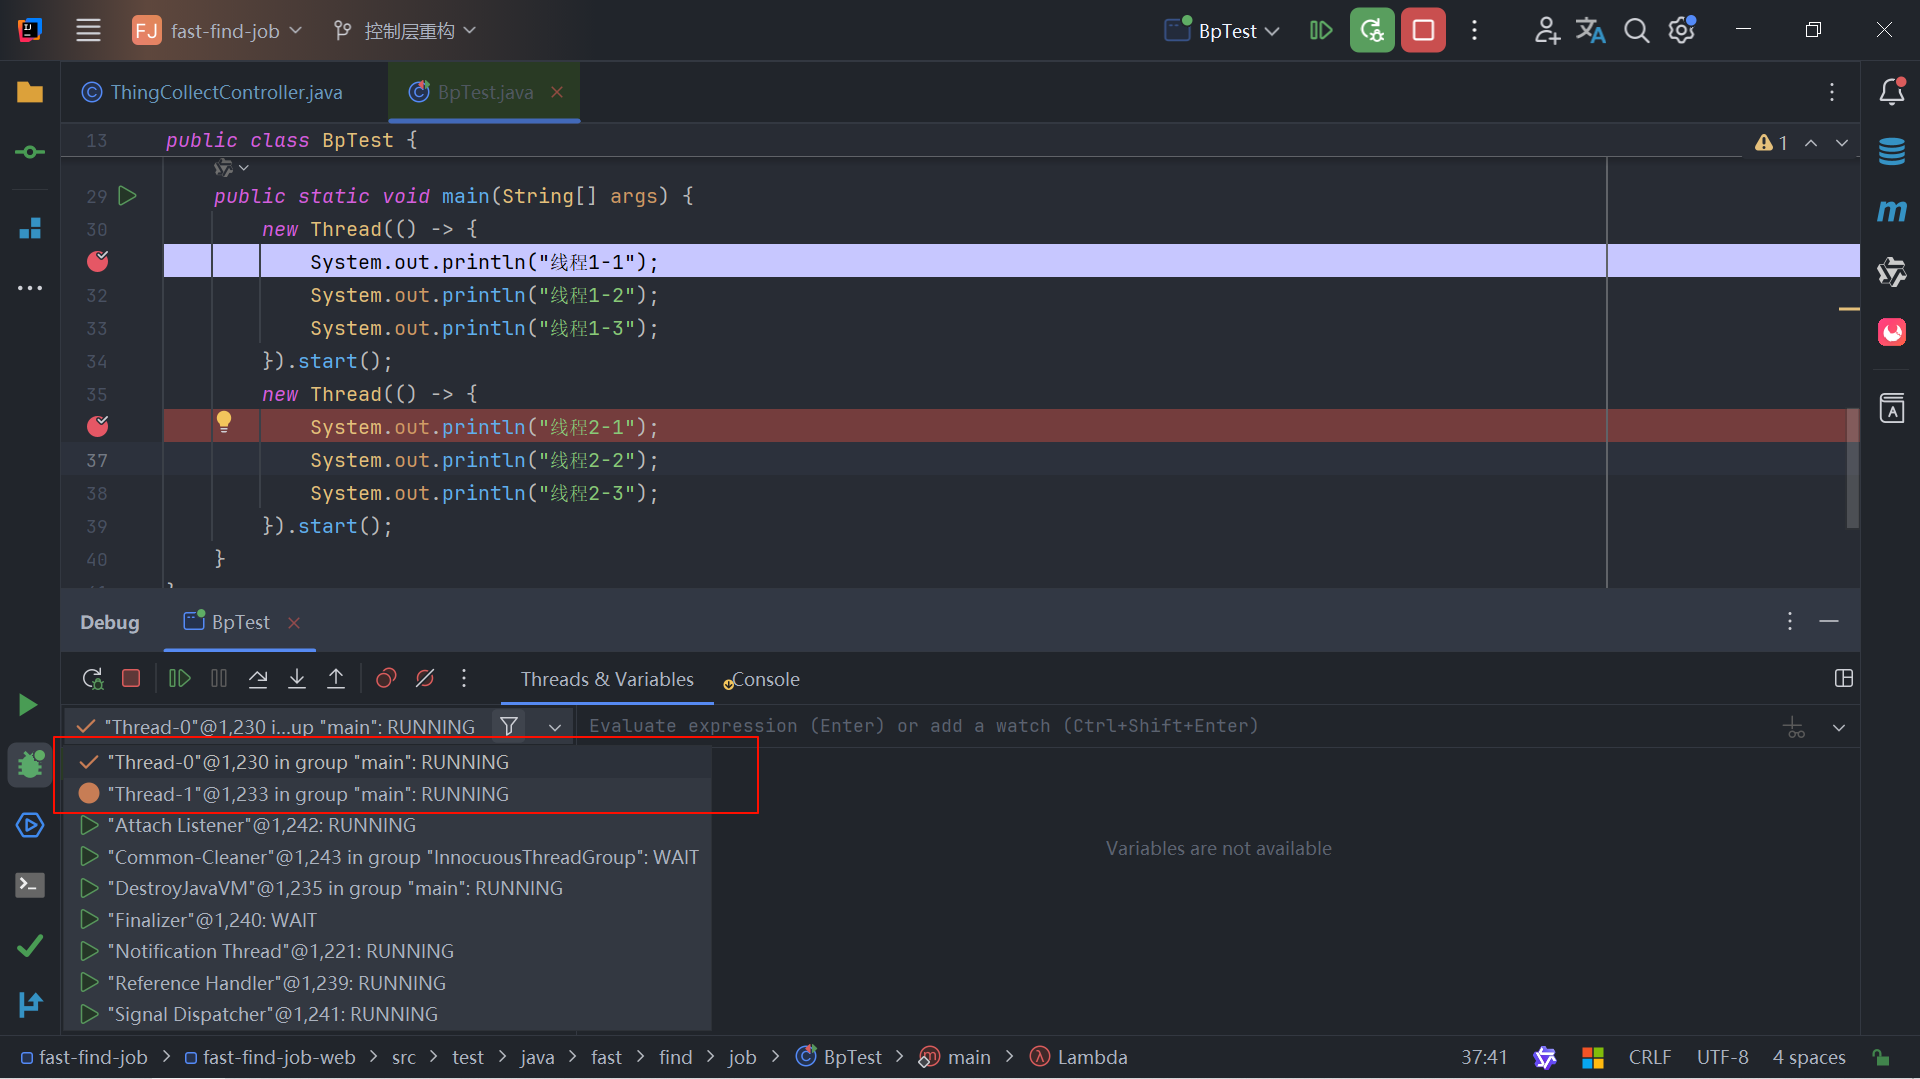Toggle the breakpoint on the 线程1-1 line
Screen dimensions: 1920x1079
pyautogui.click(x=98, y=262)
